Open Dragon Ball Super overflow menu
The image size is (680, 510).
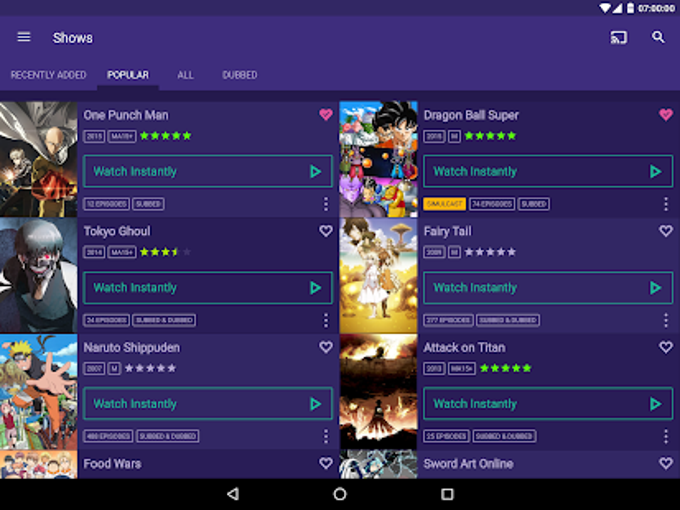pos(666,204)
